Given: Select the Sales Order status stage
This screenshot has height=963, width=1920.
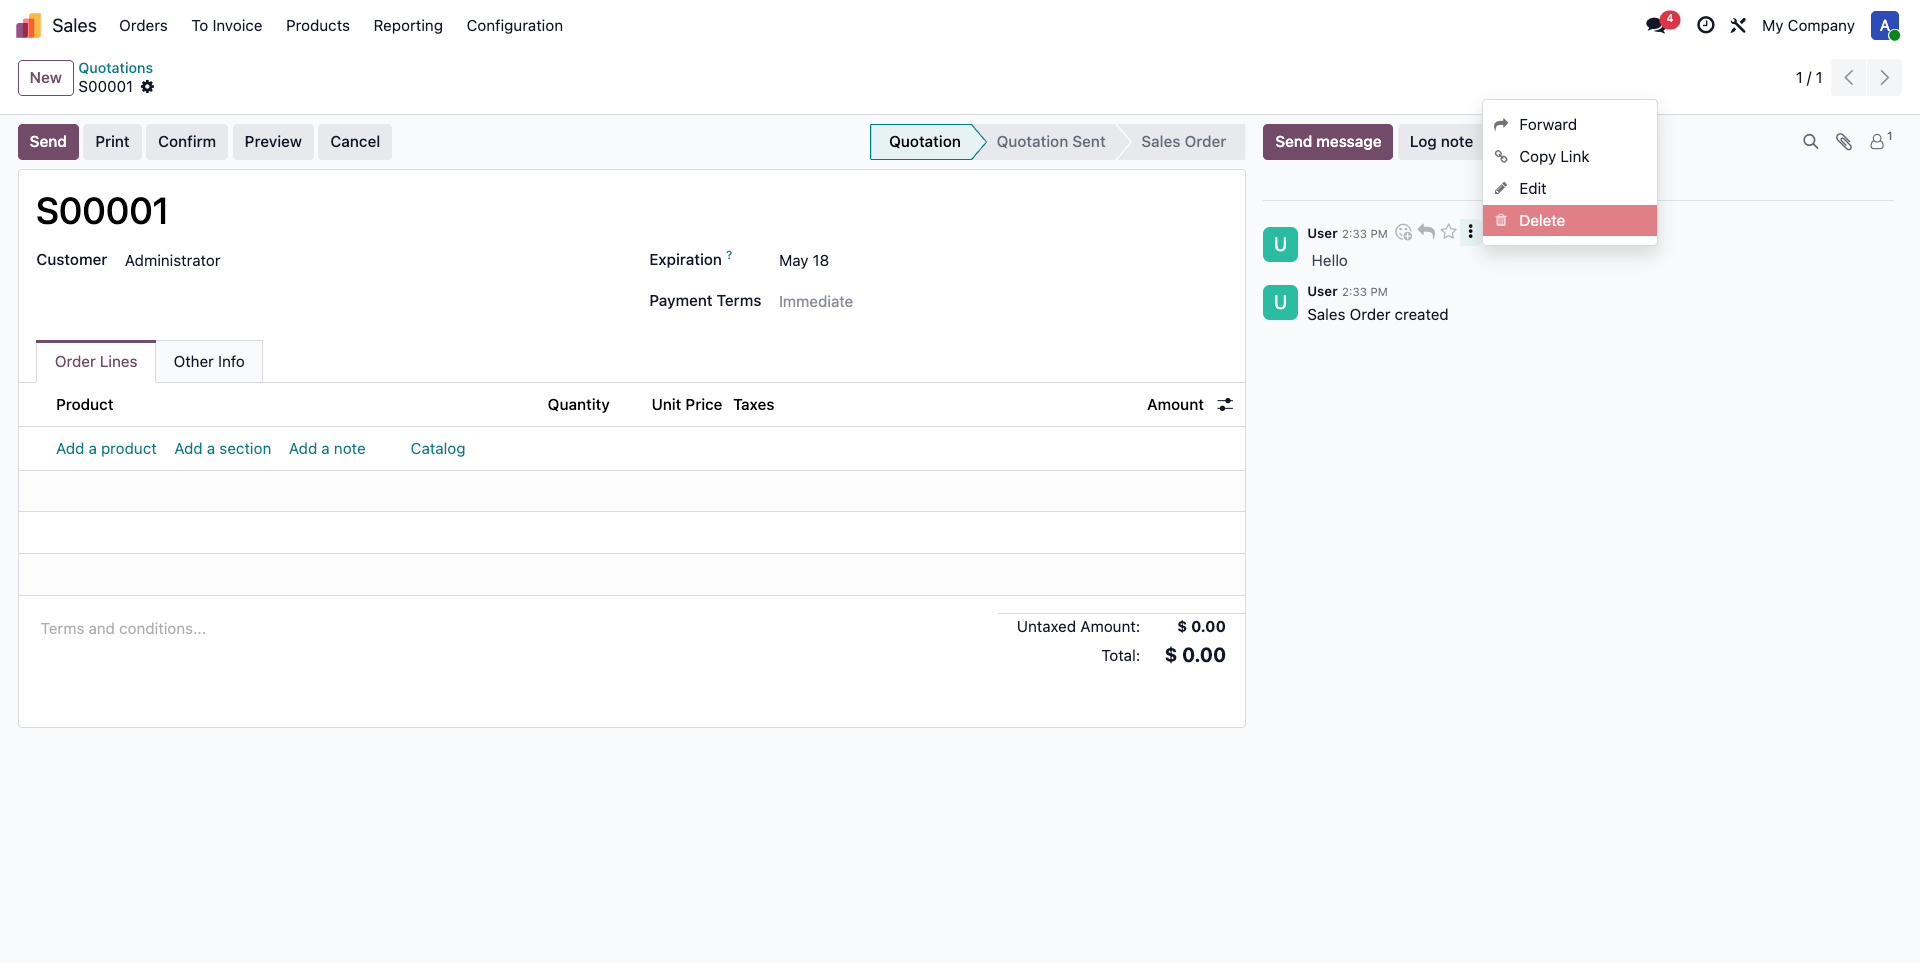Looking at the screenshot, I should (1183, 142).
